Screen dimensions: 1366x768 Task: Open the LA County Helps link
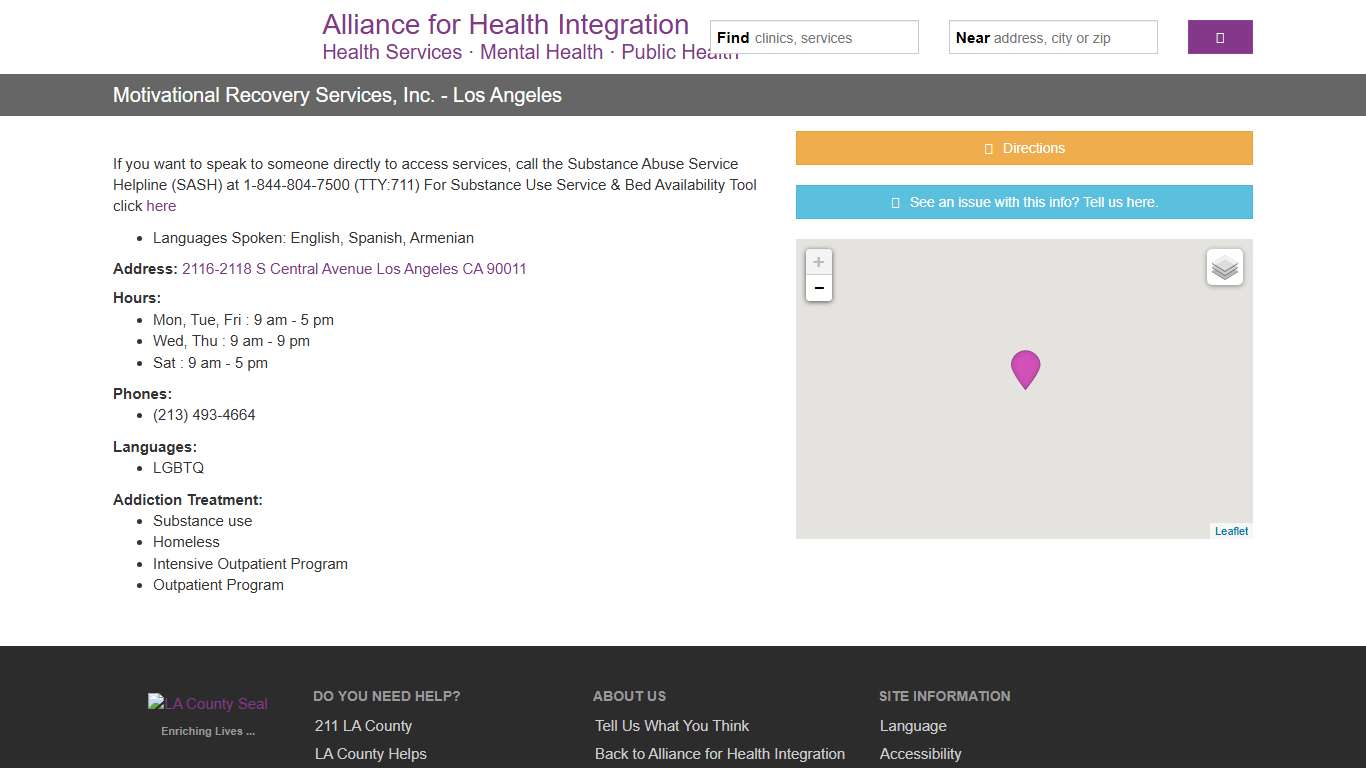[x=370, y=754]
